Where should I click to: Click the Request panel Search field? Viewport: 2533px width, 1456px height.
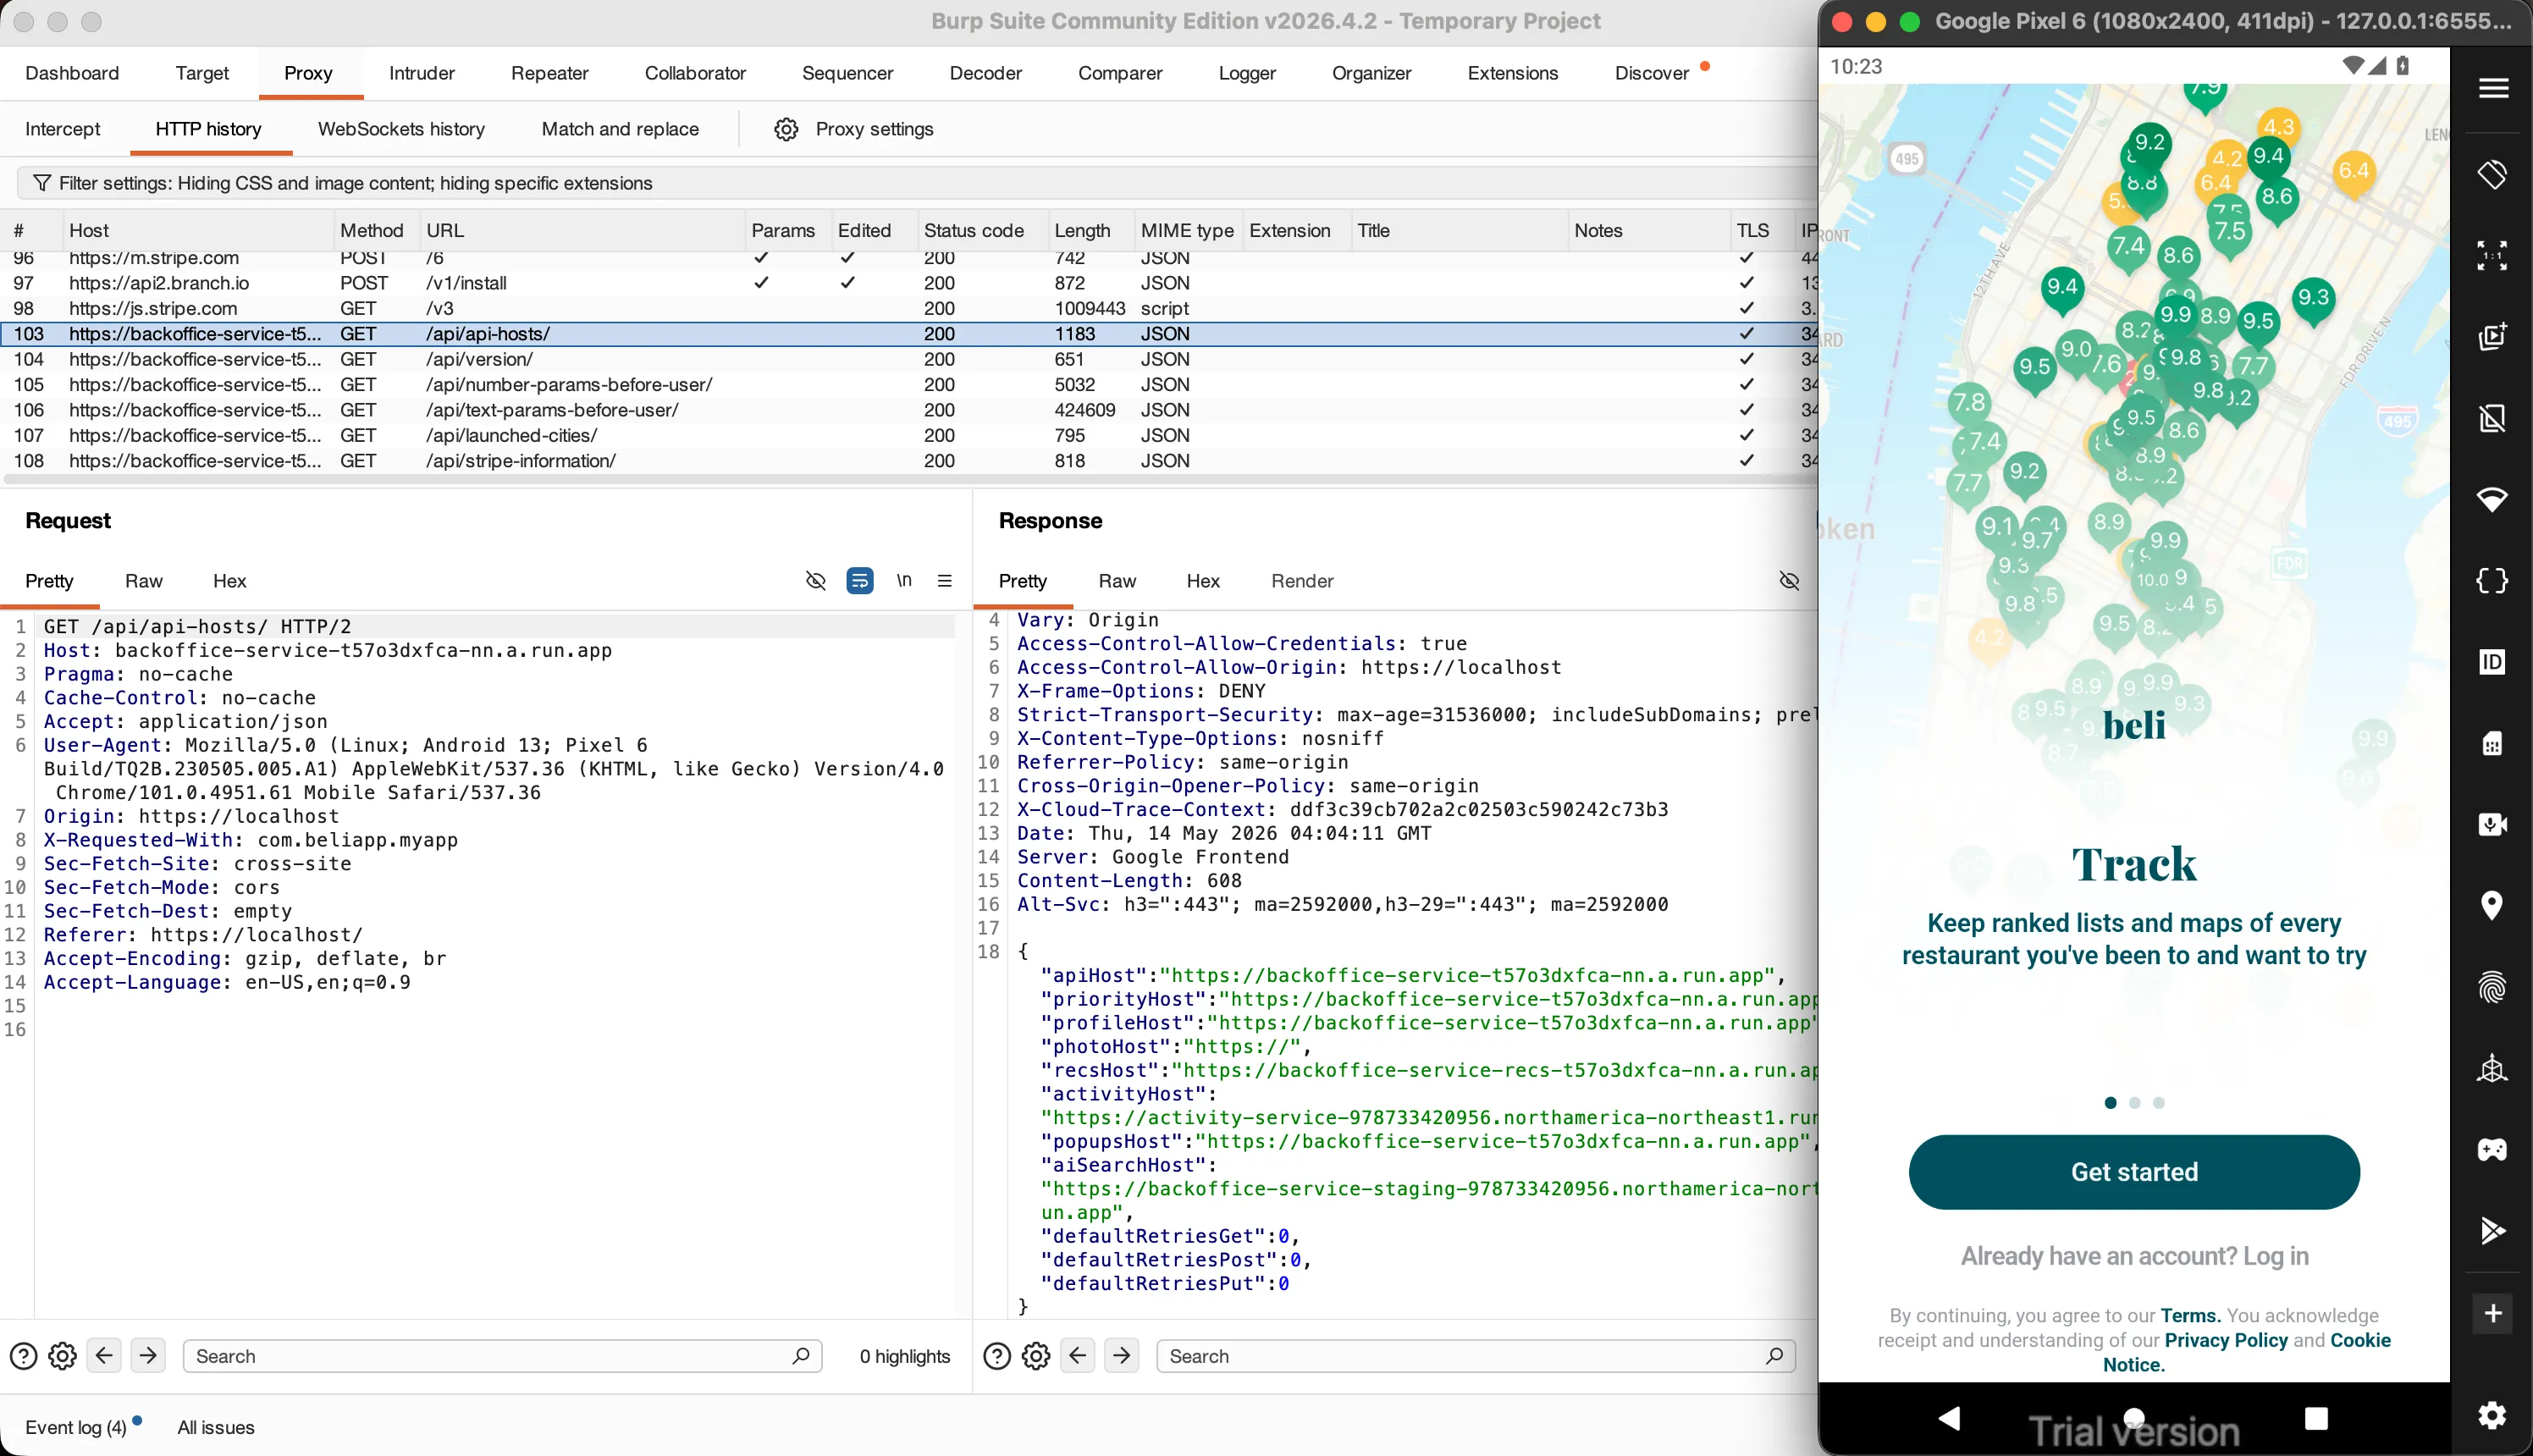coord(502,1356)
